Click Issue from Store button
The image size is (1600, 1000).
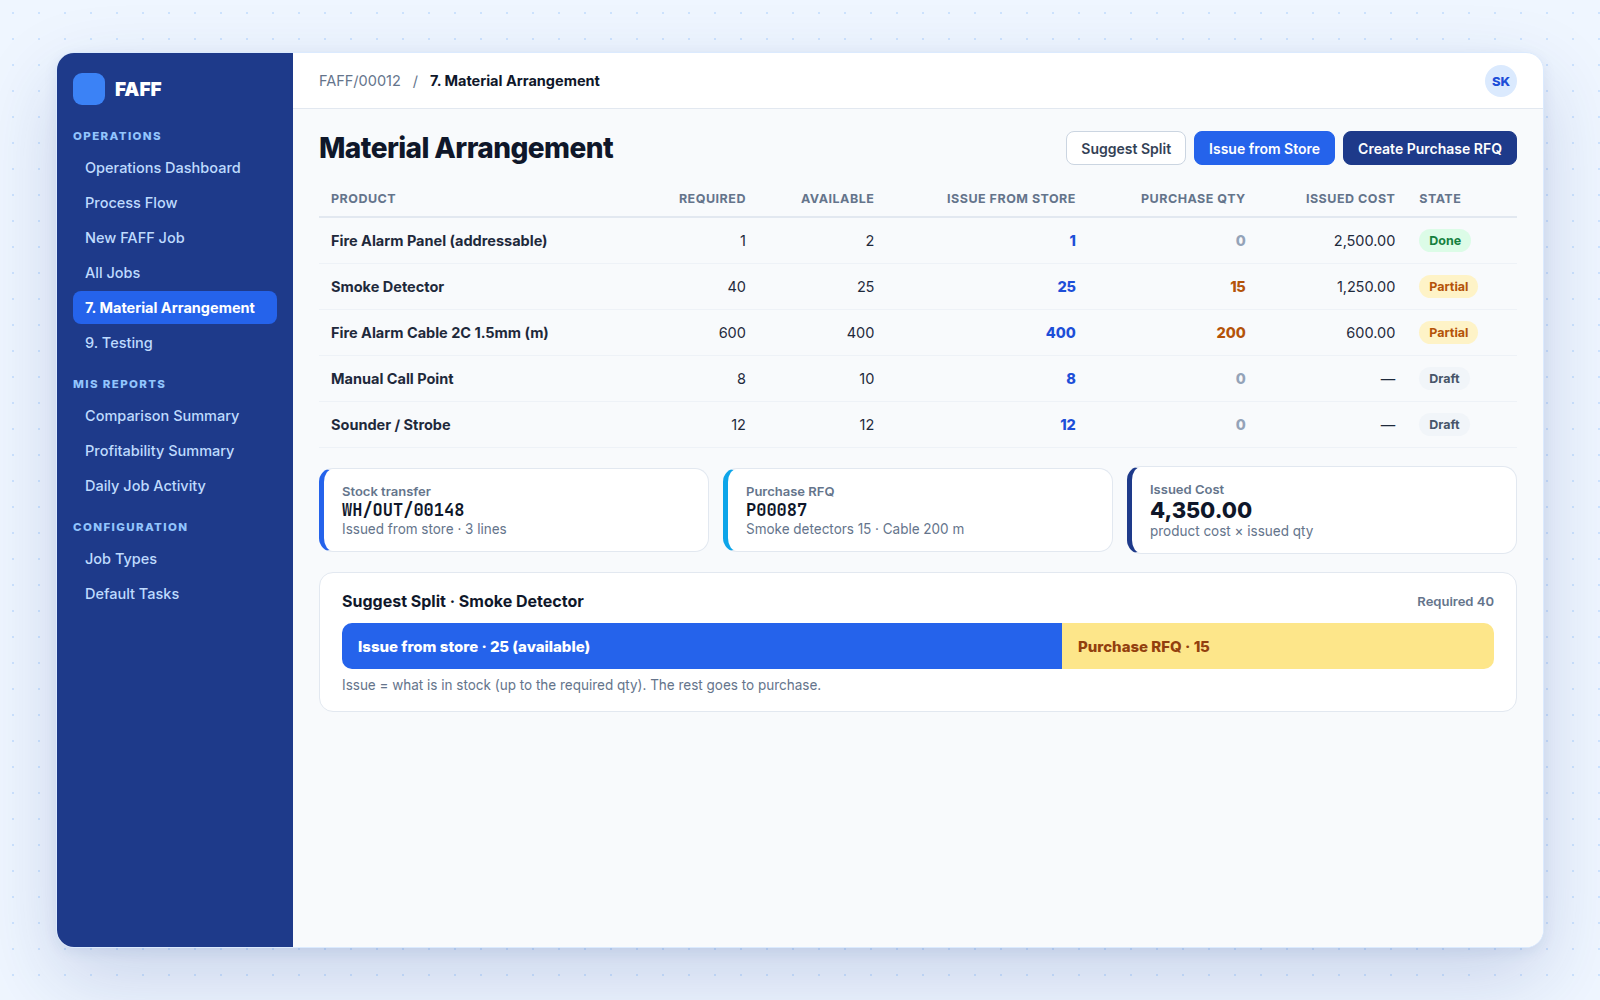1264,148
